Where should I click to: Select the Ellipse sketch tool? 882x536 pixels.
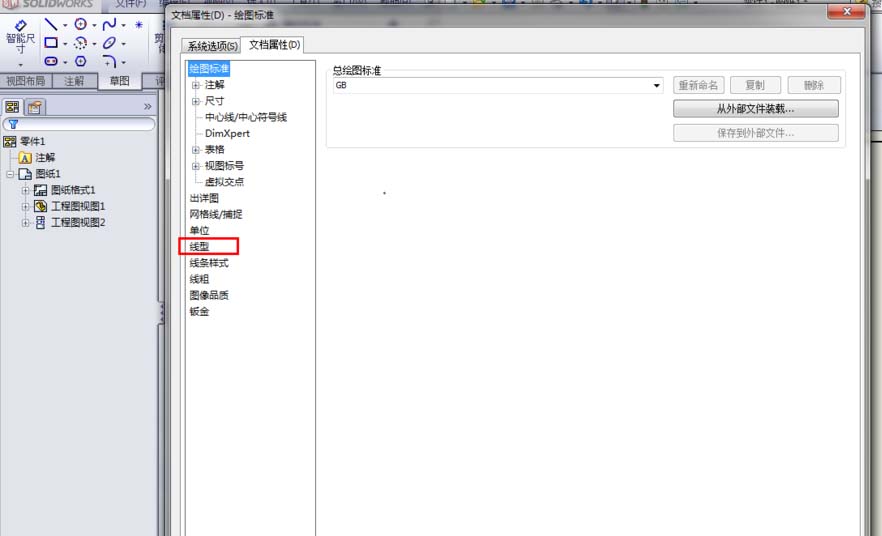[x=110, y=43]
